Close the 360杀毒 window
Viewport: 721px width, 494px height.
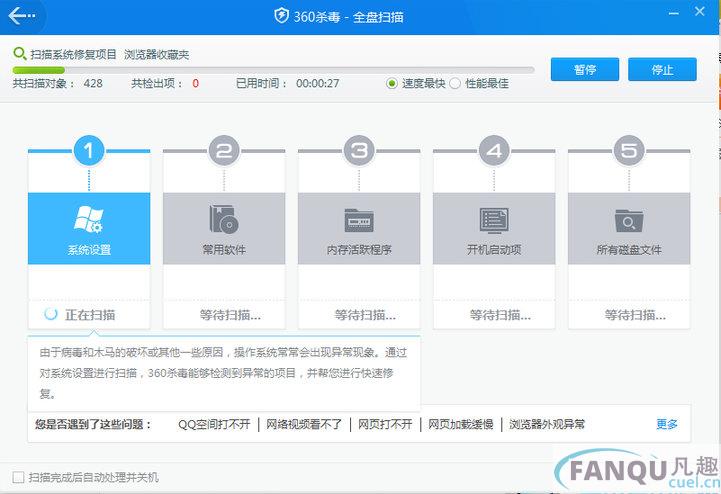click(x=700, y=11)
